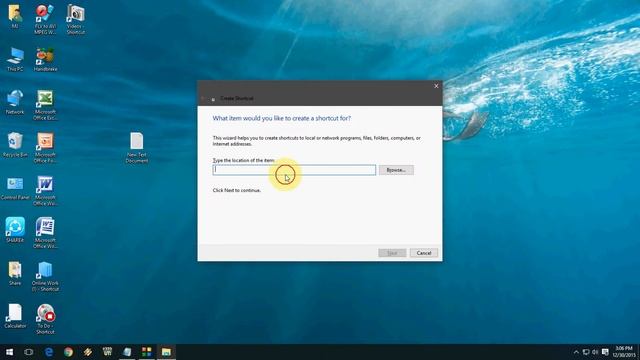Viewport: 640px width, 360px height.
Task: Close the Create Shortcut dialog
Action: tap(436, 86)
